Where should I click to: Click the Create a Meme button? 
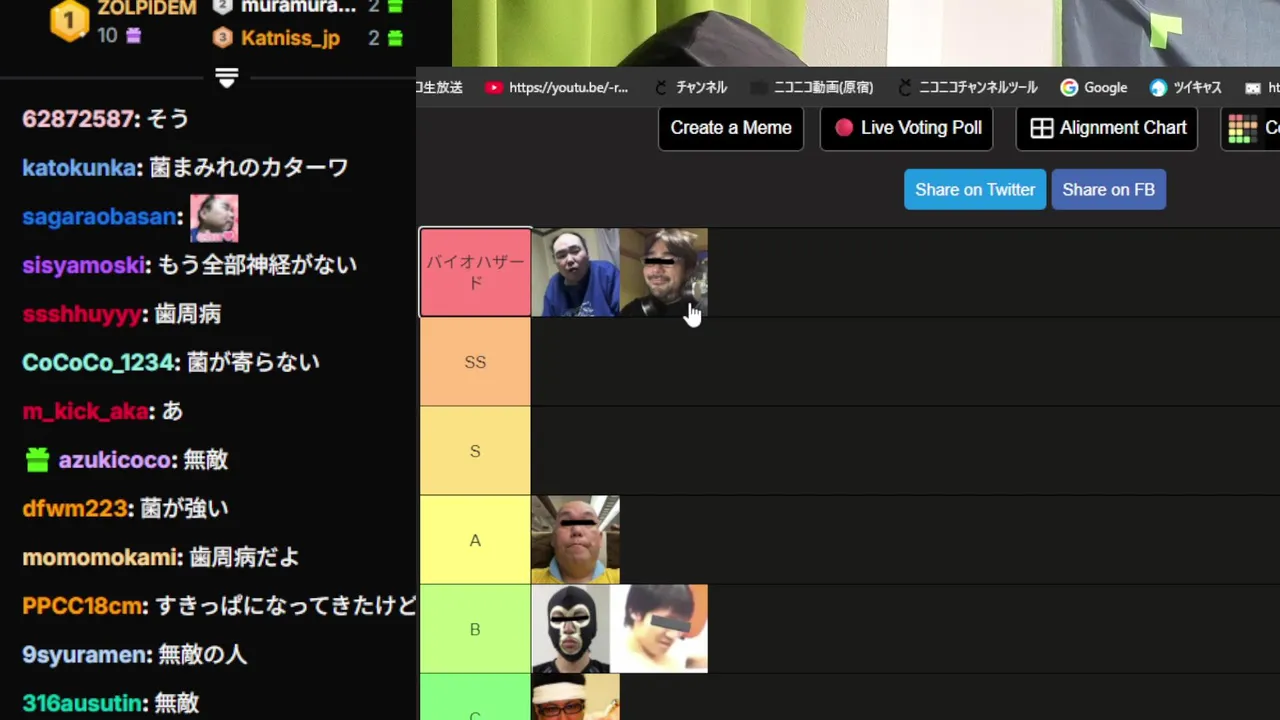[x=731, y=128]
